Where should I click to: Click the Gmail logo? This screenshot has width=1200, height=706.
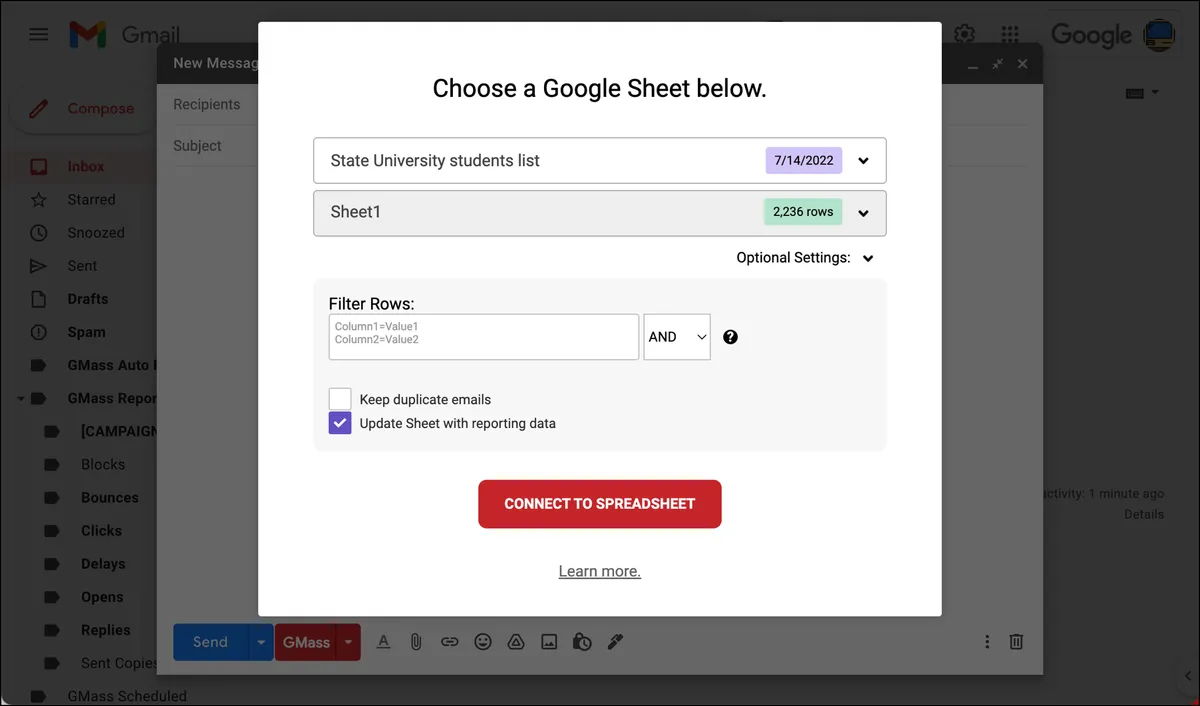124,35
